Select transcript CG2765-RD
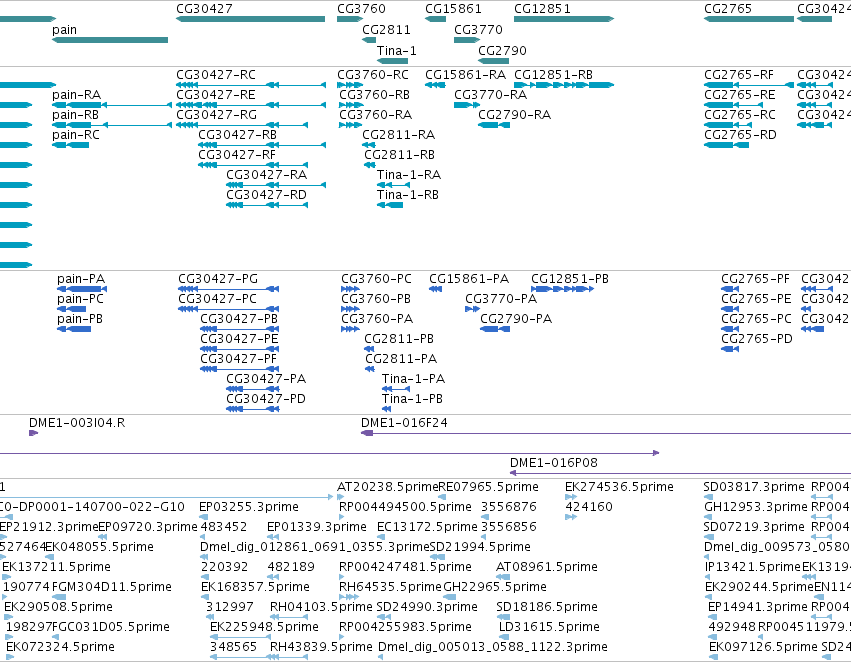The height and width of the screenshot is (662, 851). [x=727, y=145]
